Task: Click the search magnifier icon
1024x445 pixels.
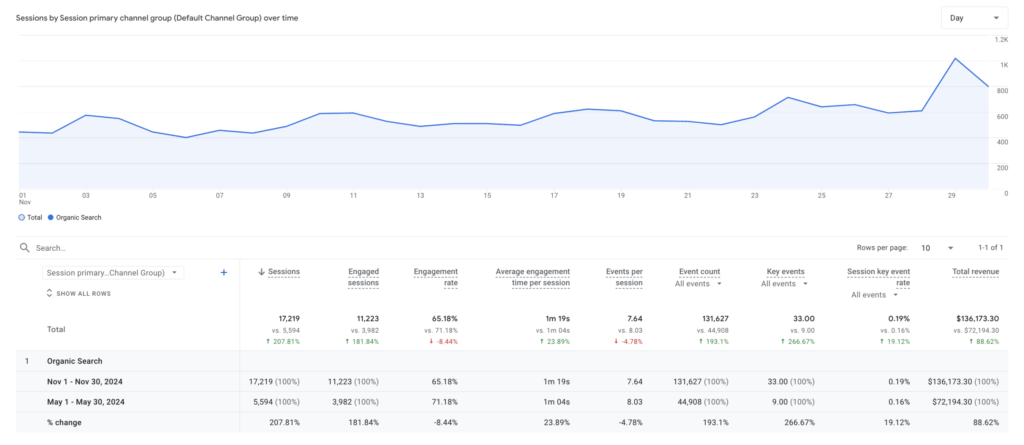Action: pos(25,247)
